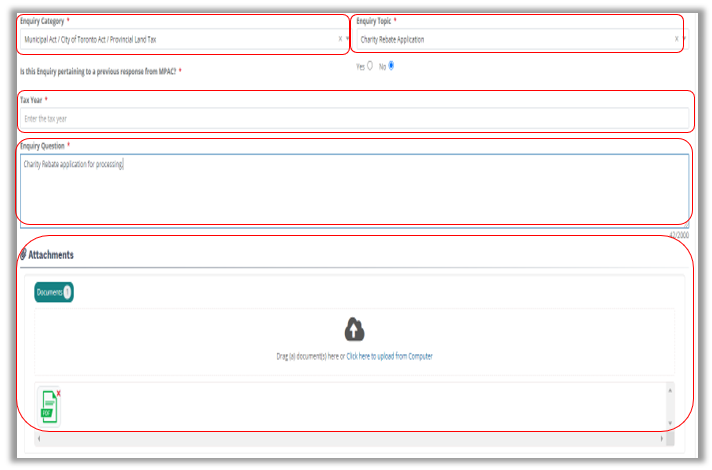Viewport: 712px width, 470px height.
Task: Select Yes for previous MPAC response
Action: (x=370, y=66)
